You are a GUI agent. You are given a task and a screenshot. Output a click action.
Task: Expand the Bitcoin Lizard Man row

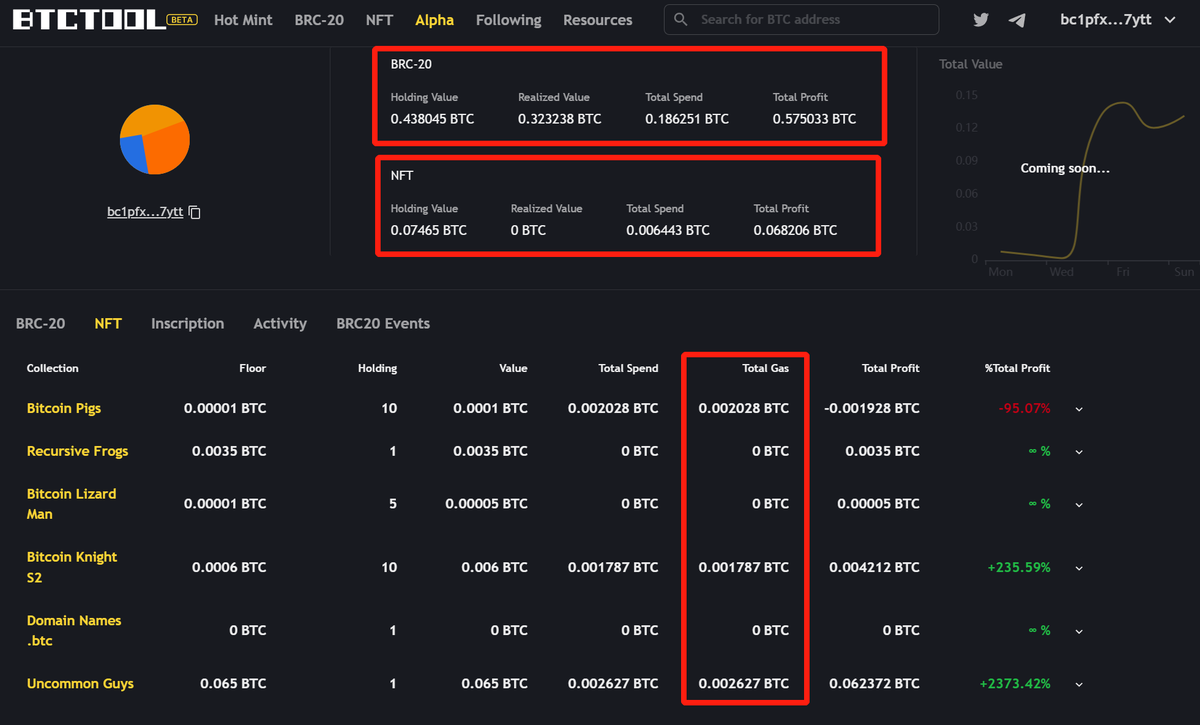[x=1079, y=505]
